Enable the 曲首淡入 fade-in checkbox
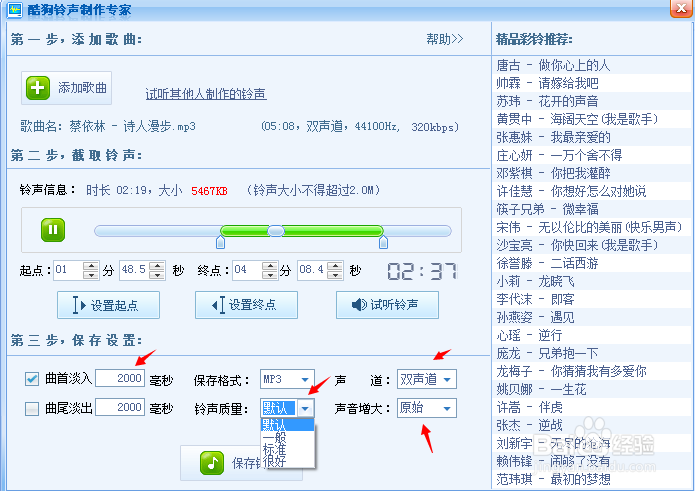695x491 pixels. [x=32, y=379]
